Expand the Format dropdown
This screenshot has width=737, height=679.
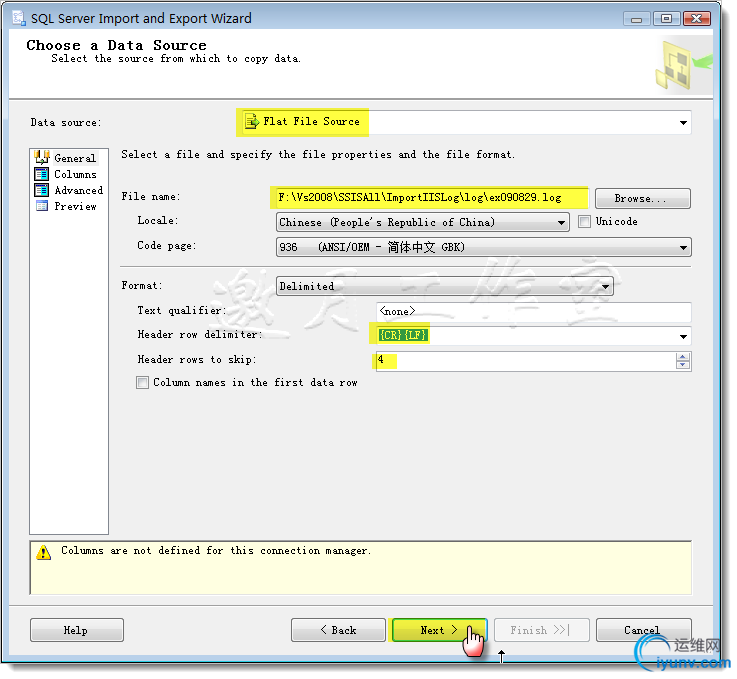click(x=605, y=287)
